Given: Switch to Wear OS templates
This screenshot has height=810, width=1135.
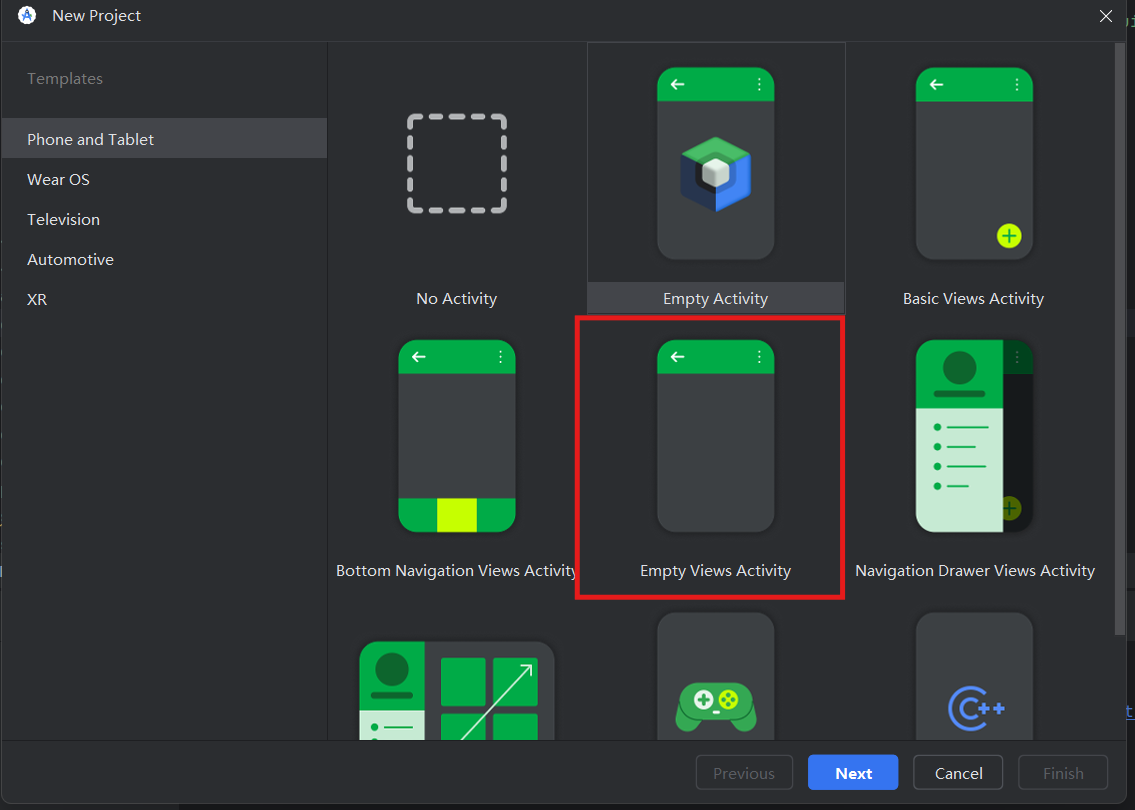Looking at the screenshot, I should [164, 179].
